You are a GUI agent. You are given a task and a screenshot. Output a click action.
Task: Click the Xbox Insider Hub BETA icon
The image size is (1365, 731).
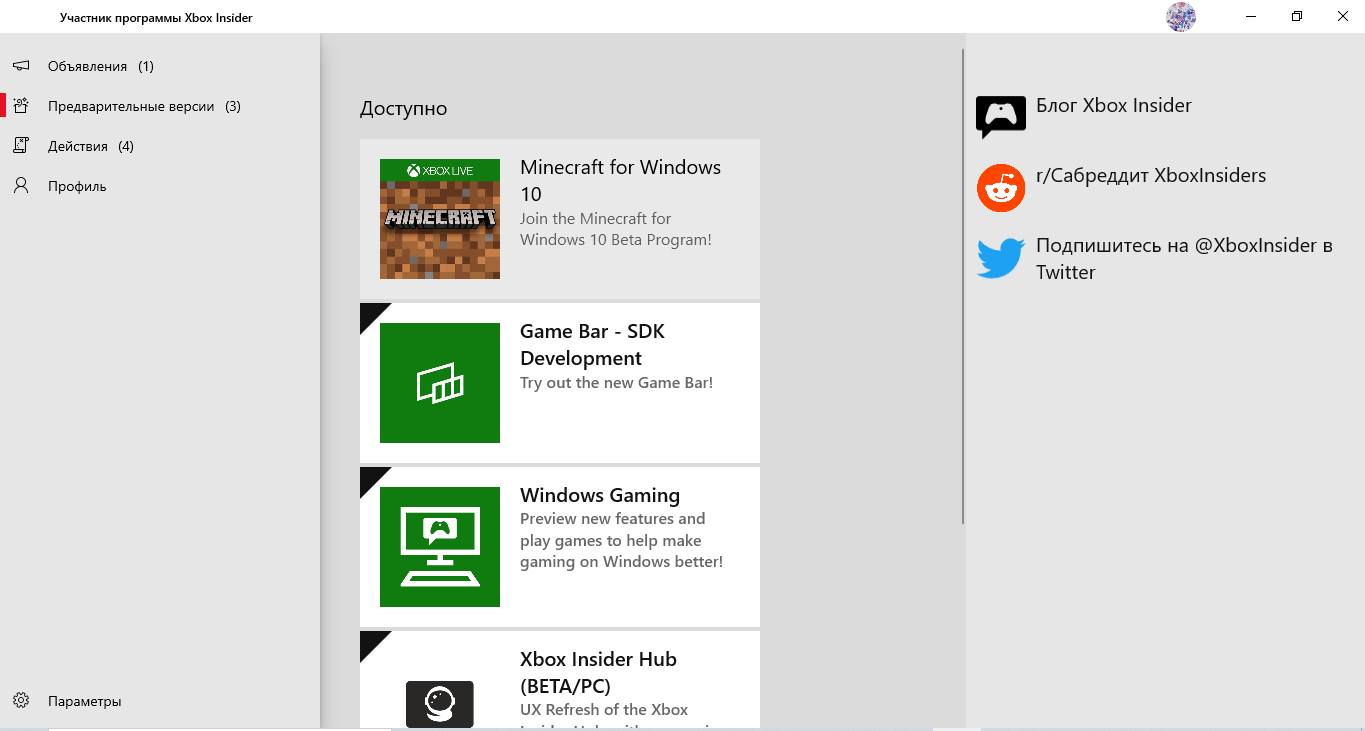440,704
